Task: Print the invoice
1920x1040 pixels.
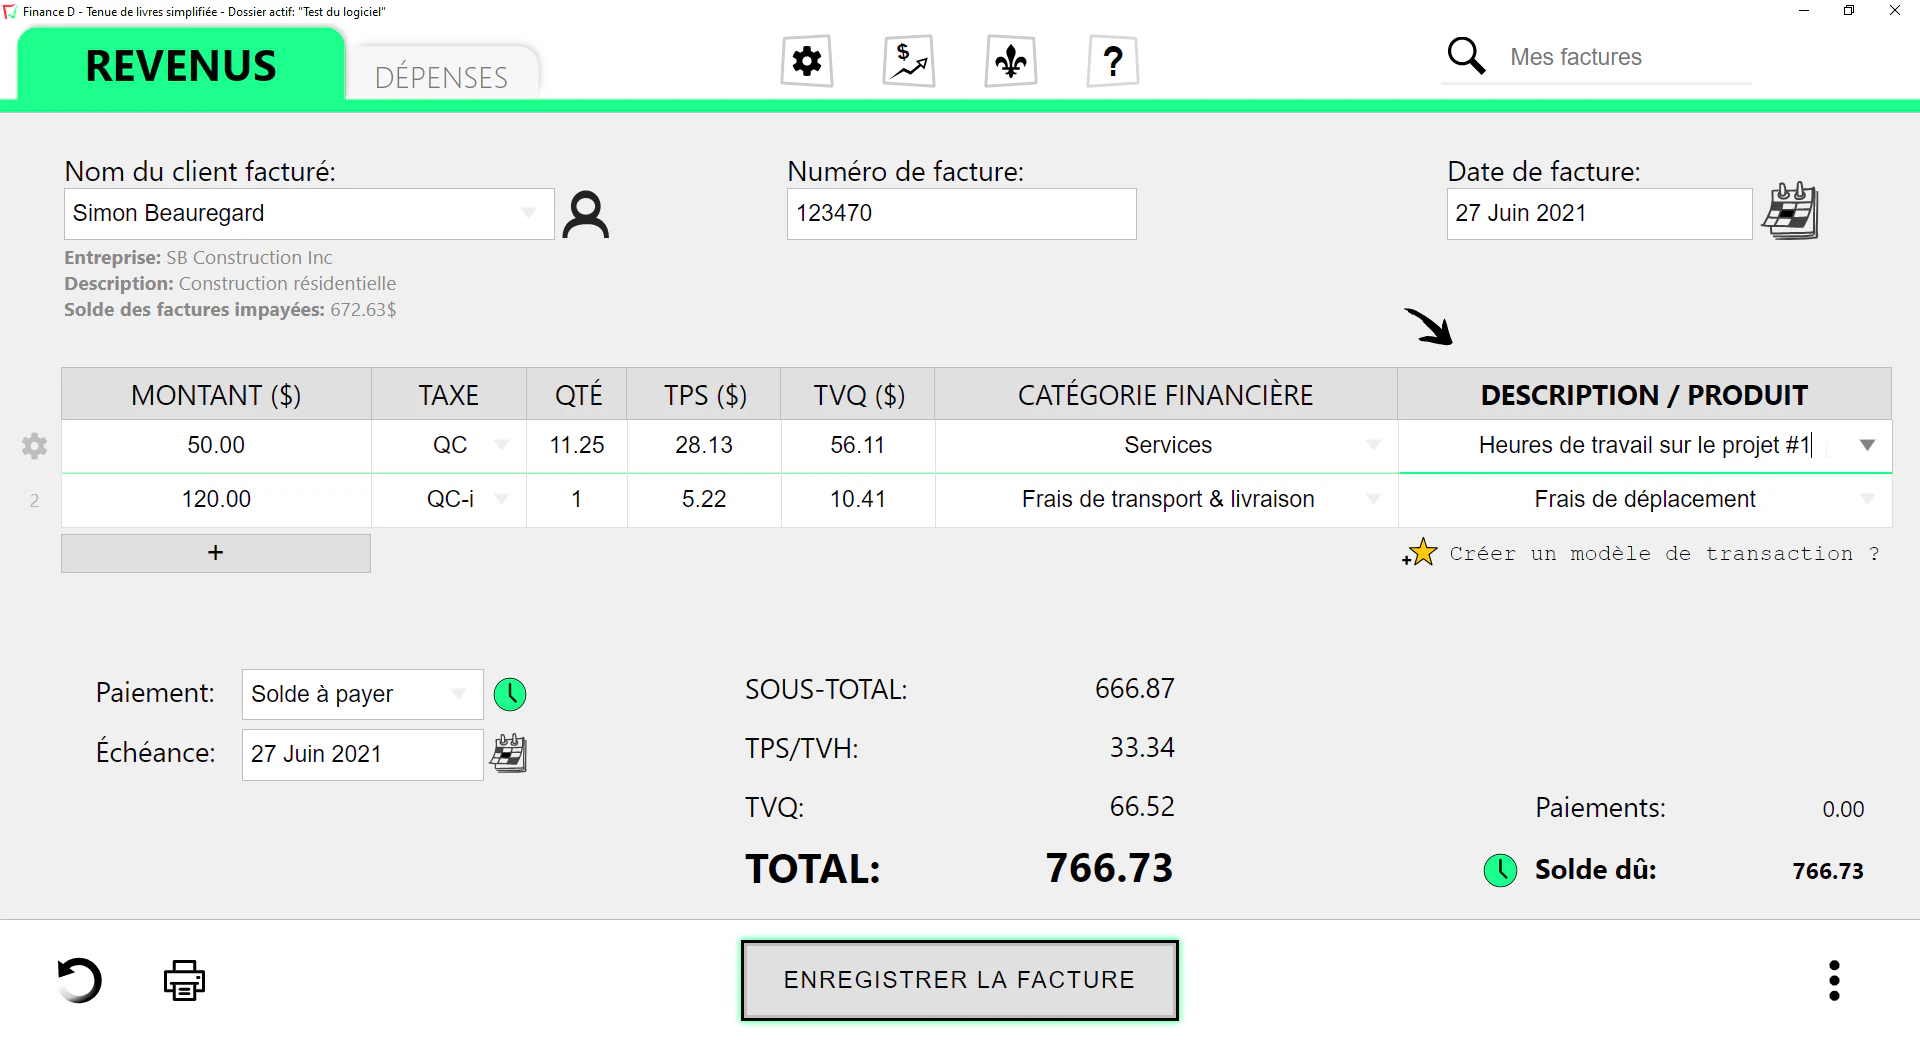Action: 184,980
